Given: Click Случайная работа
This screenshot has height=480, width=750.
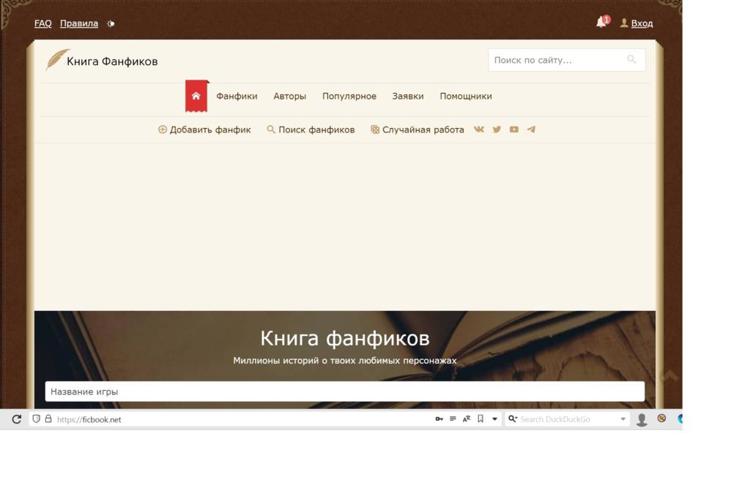Looking at the screenshot, I should (x=418, y=130).
